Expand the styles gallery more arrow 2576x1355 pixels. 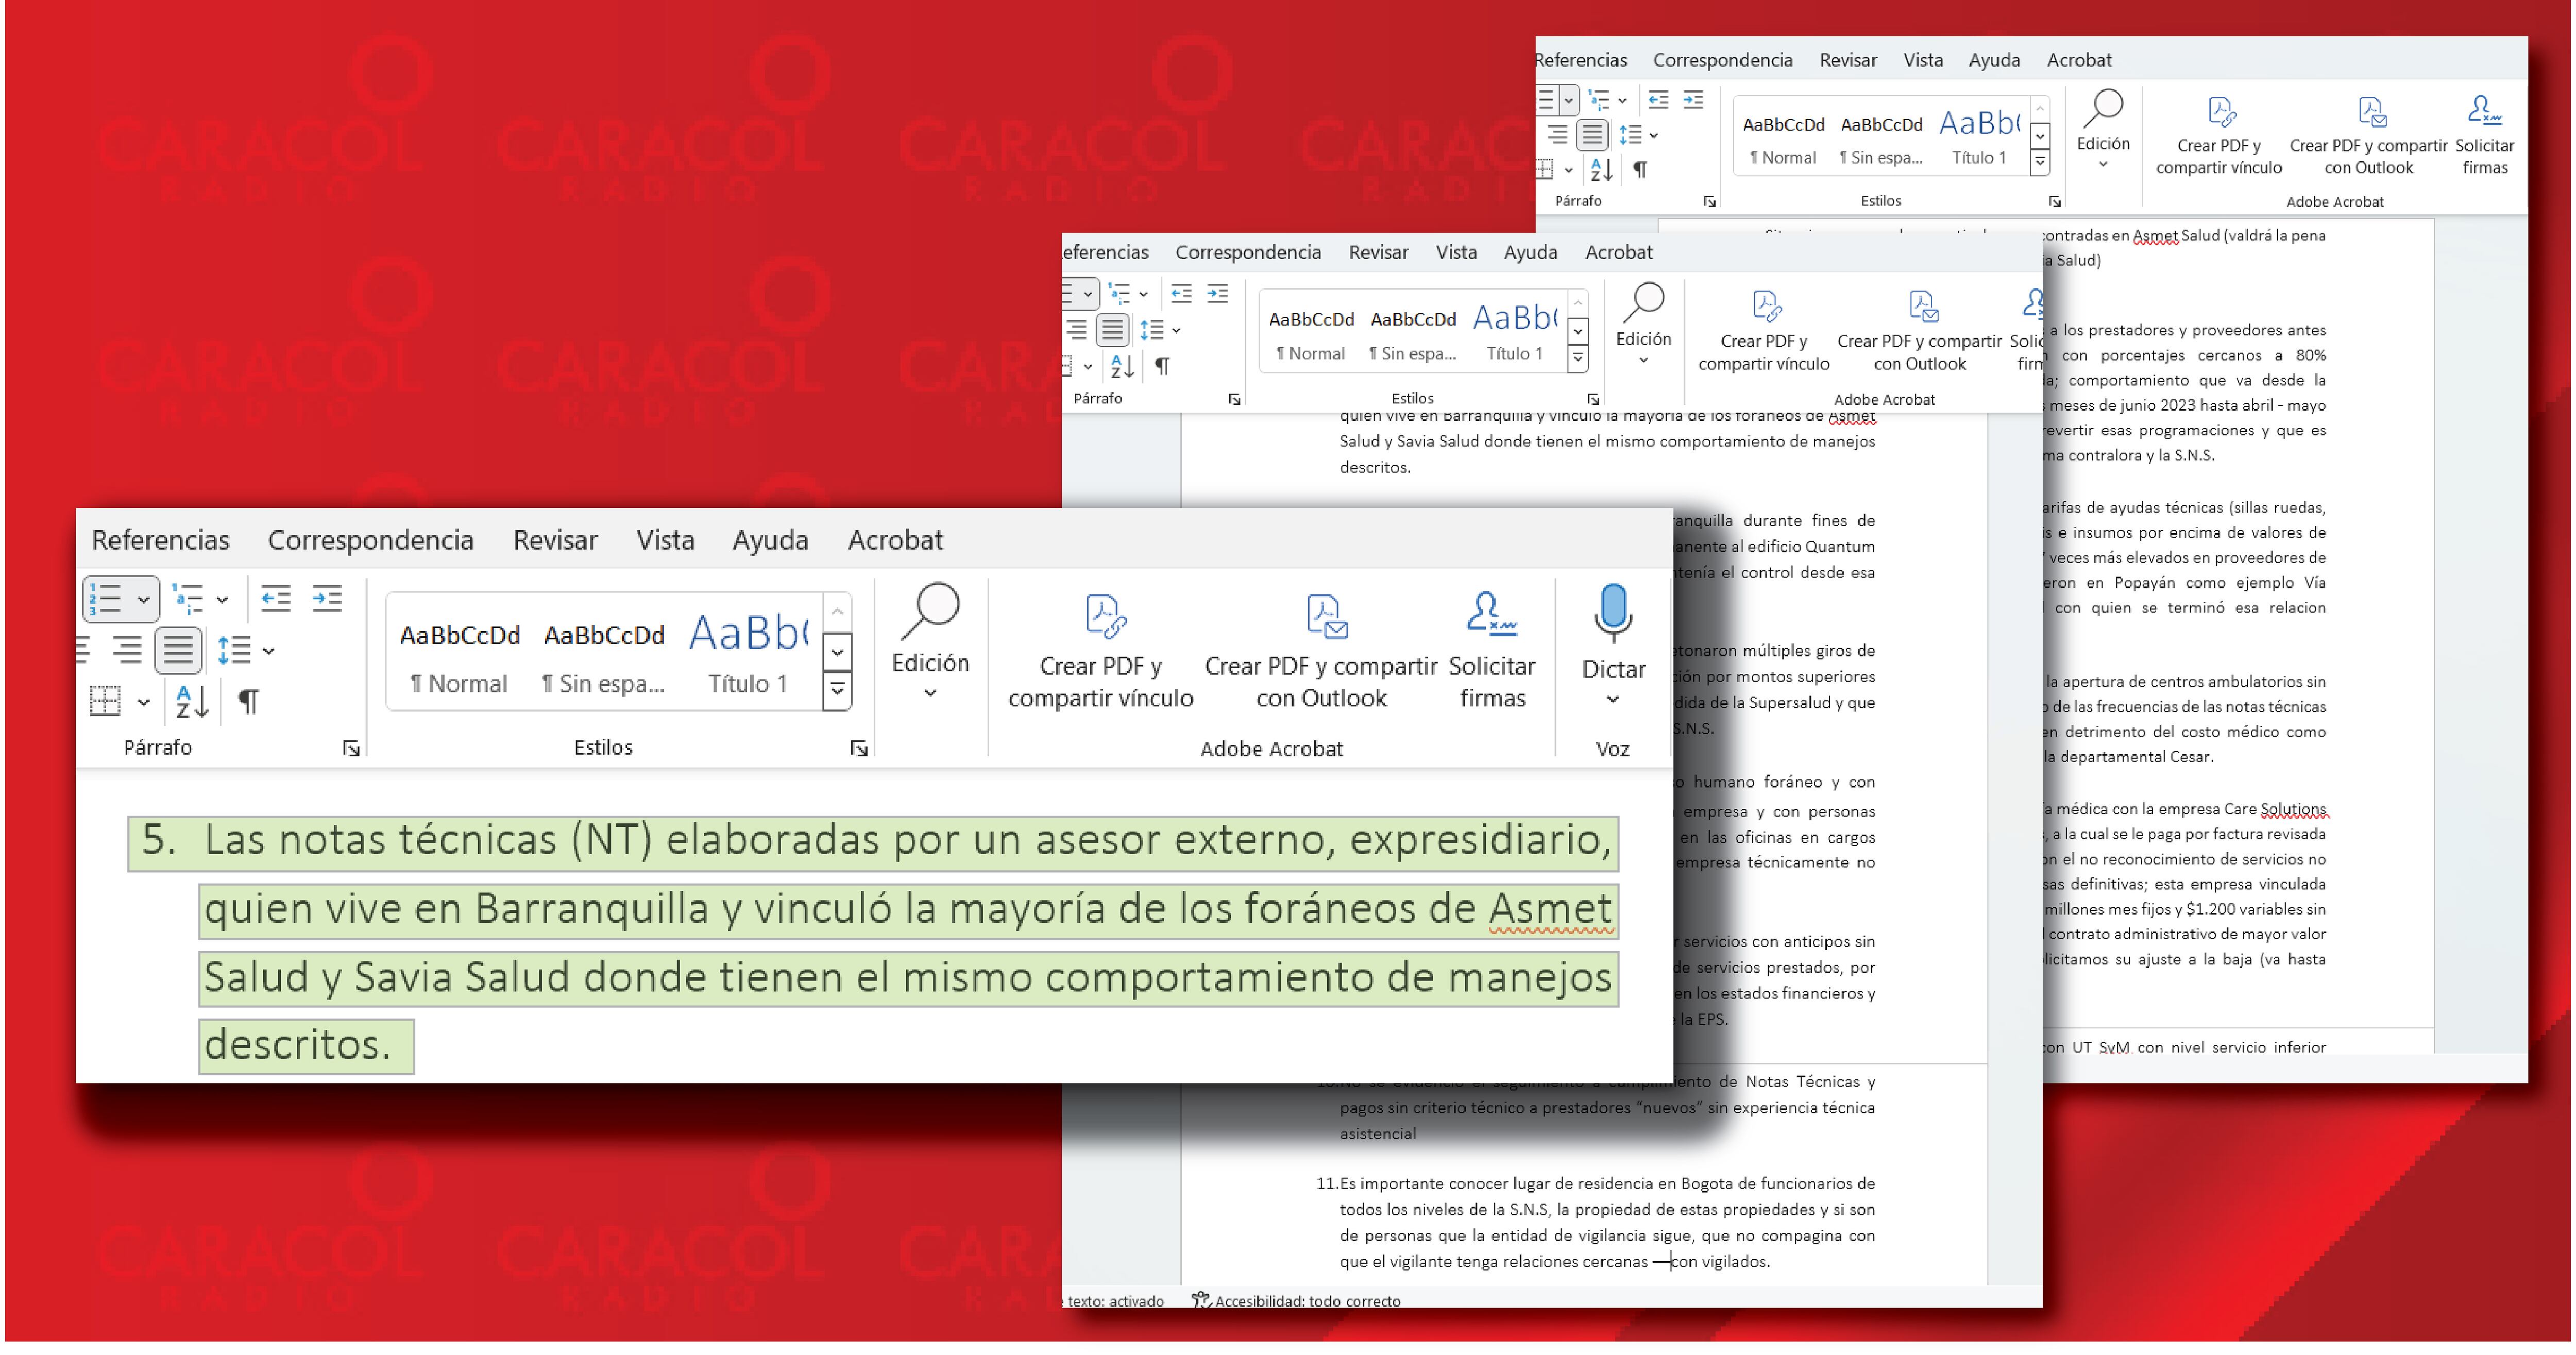[x=838, y=690]
